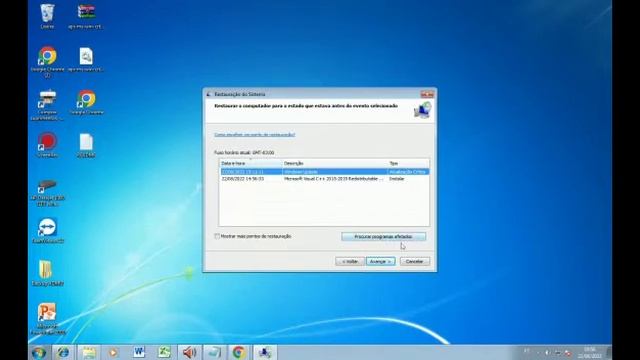Open the red circle recorder desktop shortcut
The height and width of the screenshot is (360, 640).
pos(47,145)
